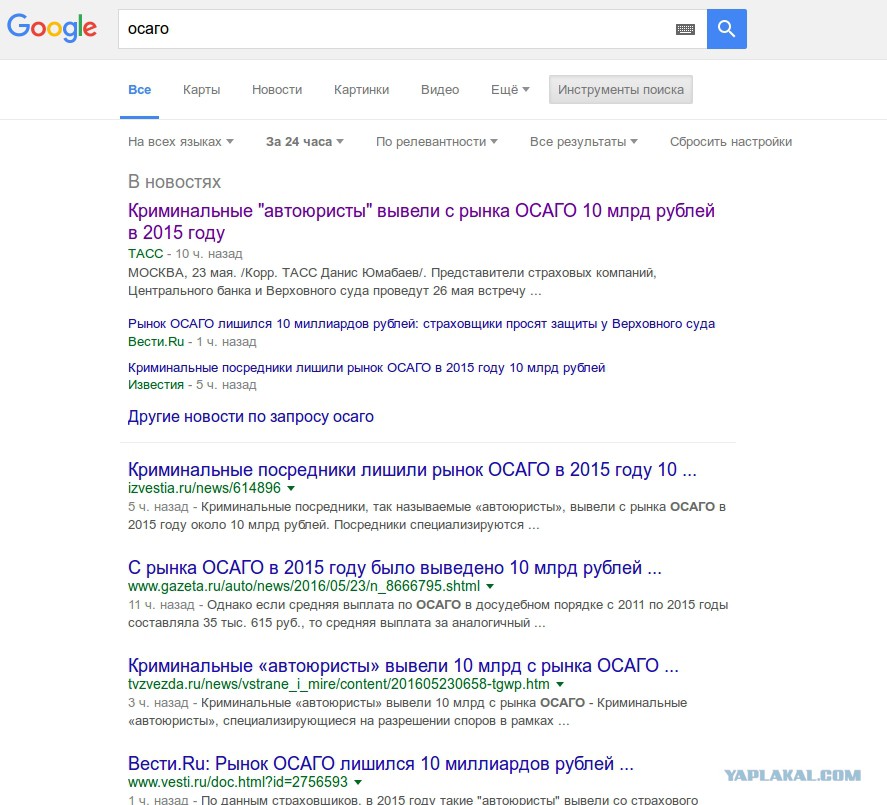Screen dimensions: 887x805
Task: Expand the arrow next to www.vesti.ru URL
Action: [x=358, y=782]
